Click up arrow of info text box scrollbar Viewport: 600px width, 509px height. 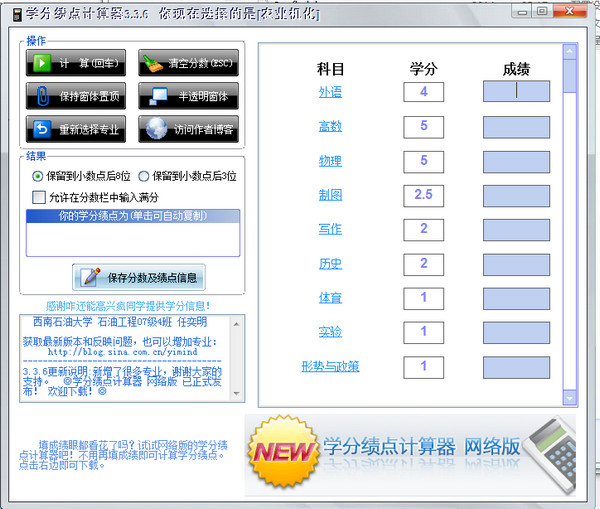pyautogui.click(x=236, y=324)
